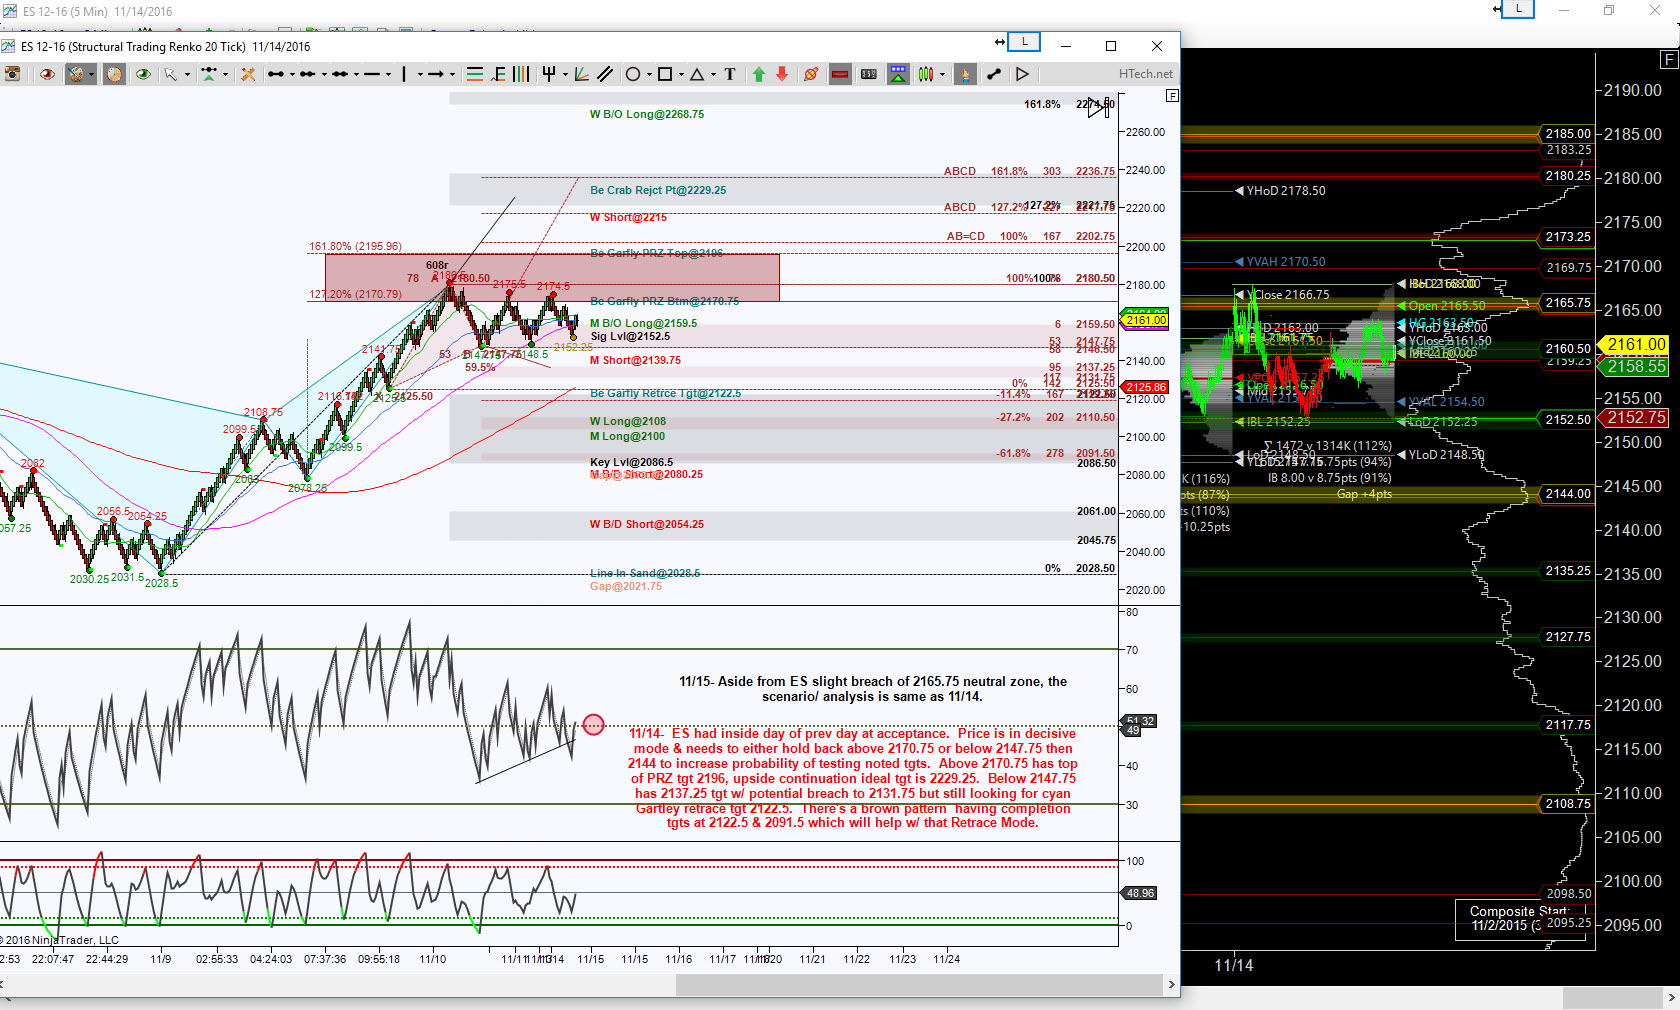Open the paint palette dropdown arrow
Screen dimensions: 1680x1010
point(91,75)
